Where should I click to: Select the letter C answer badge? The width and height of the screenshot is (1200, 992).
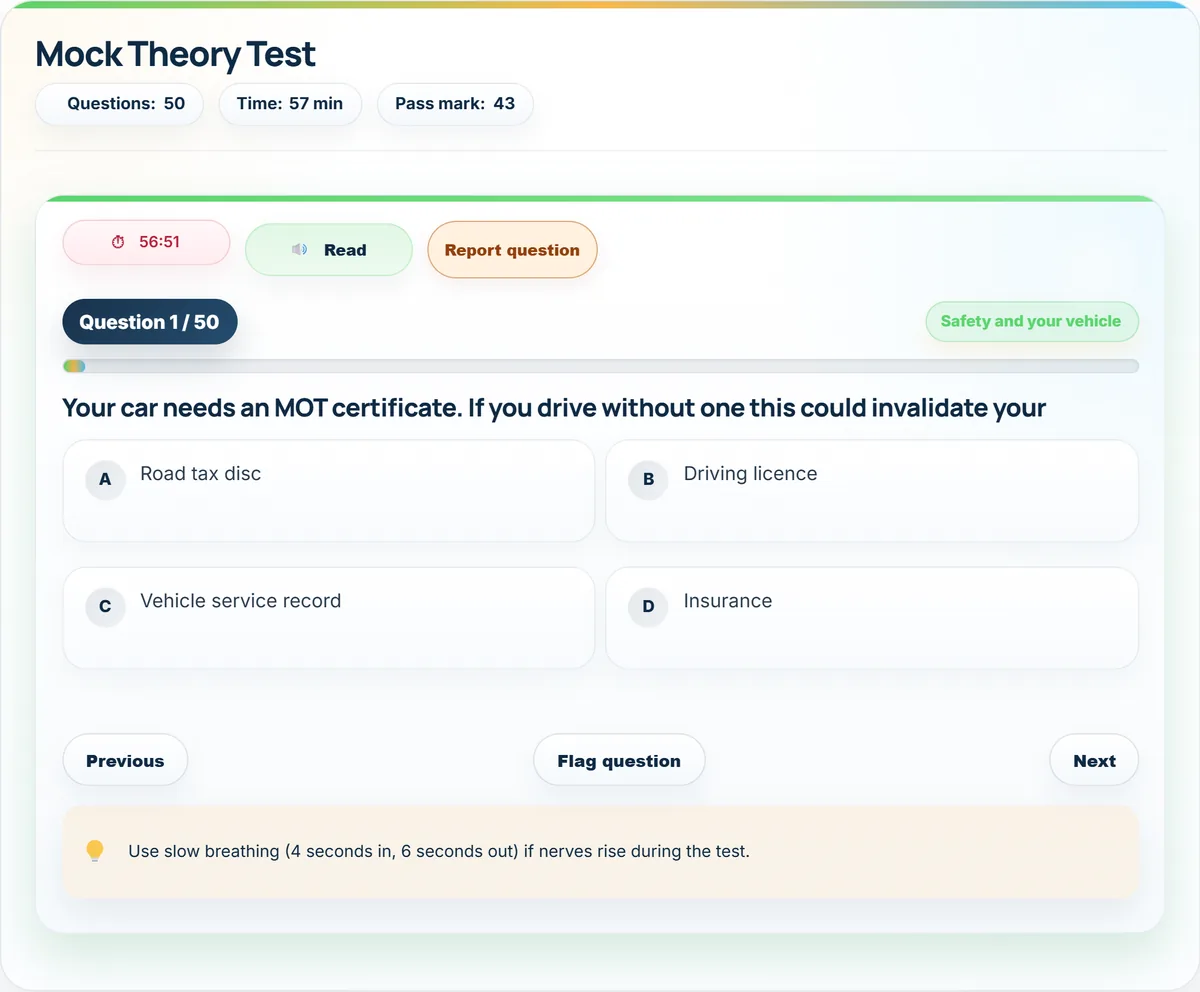click(105, 607)
